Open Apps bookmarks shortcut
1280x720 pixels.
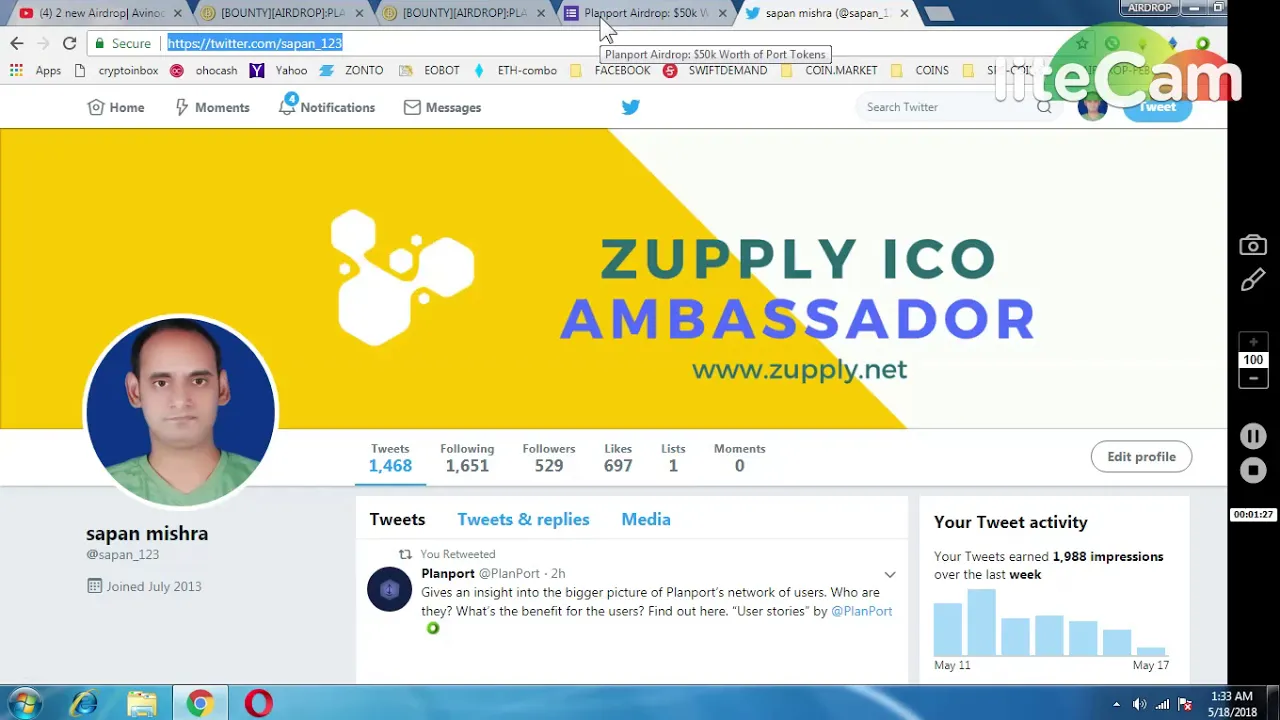(35, 70)
